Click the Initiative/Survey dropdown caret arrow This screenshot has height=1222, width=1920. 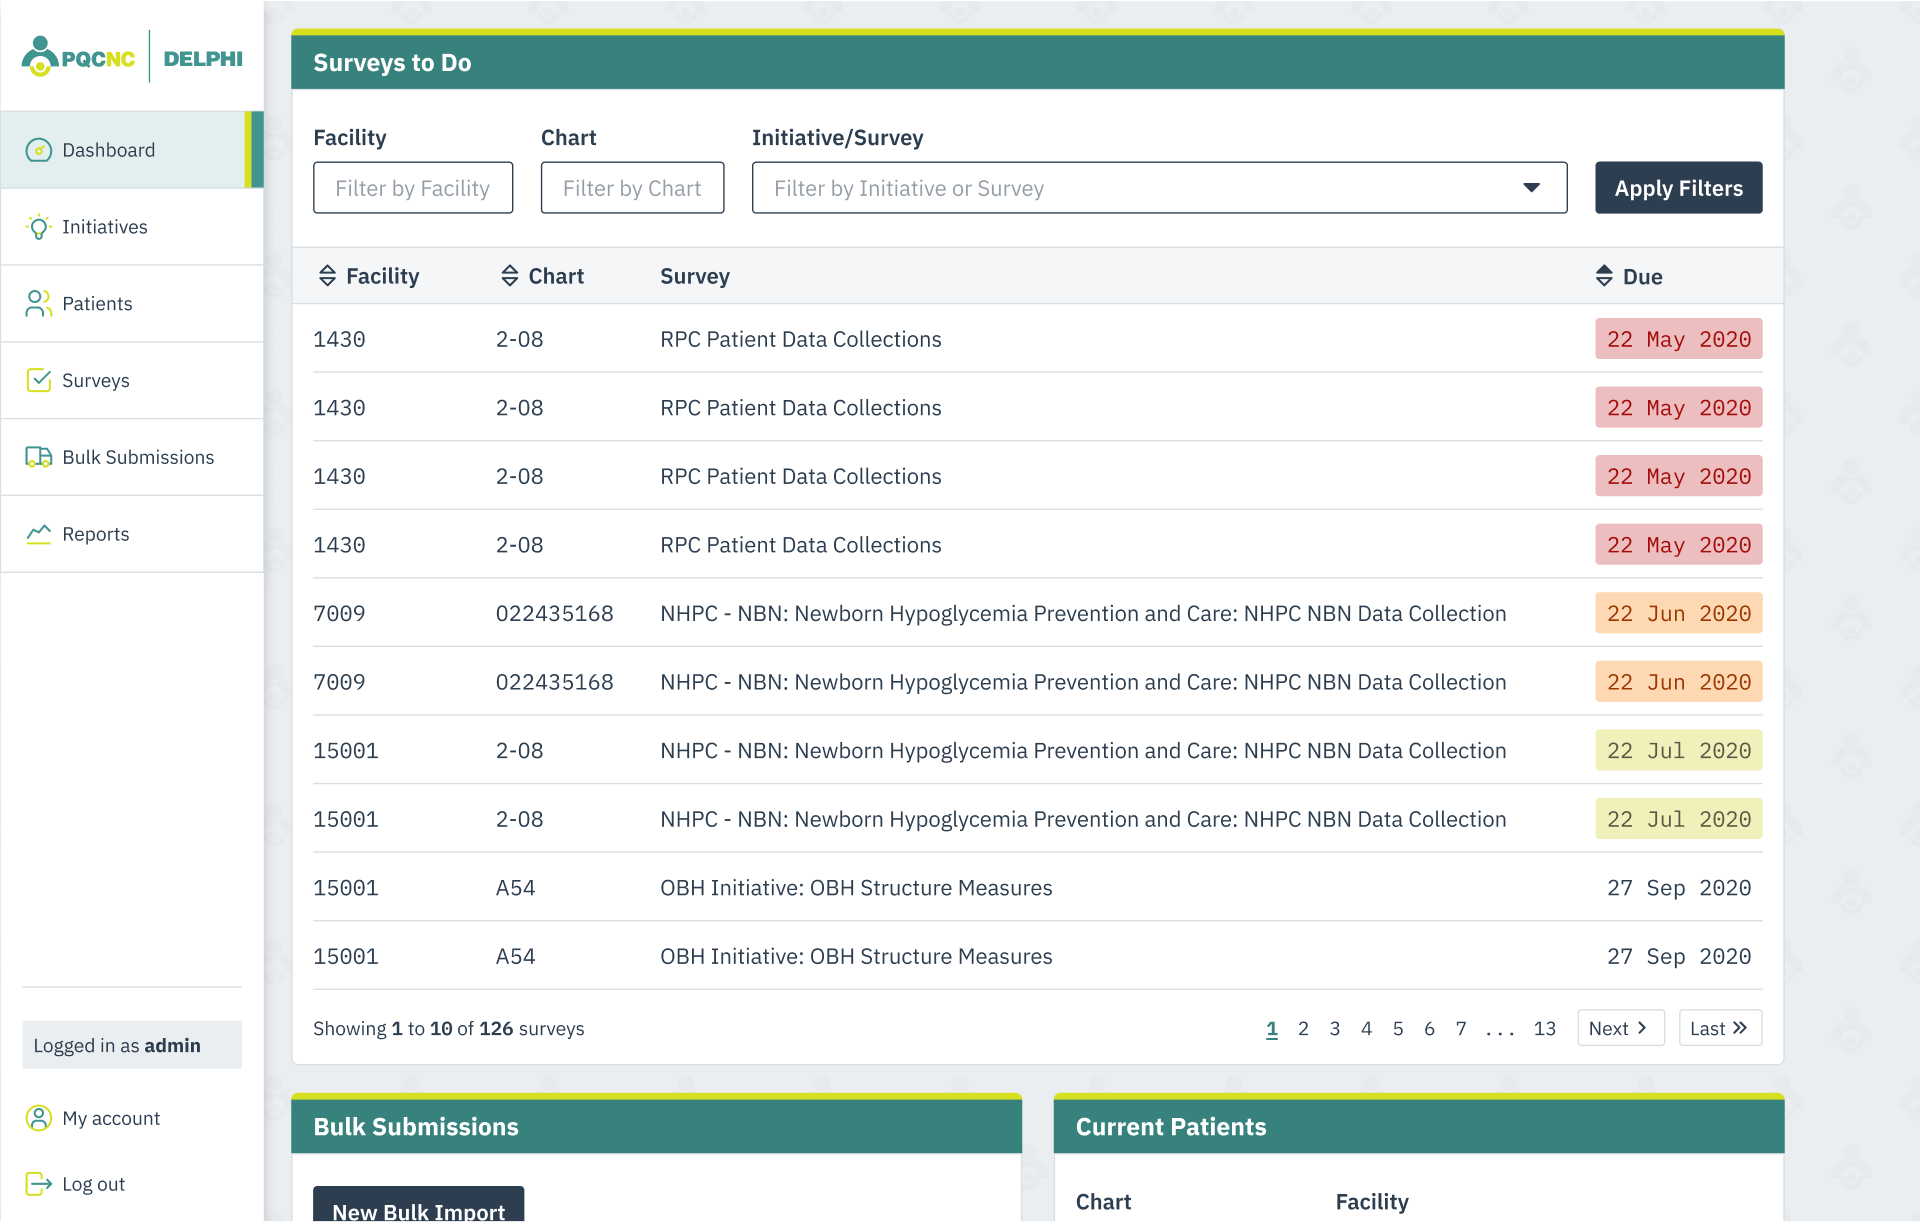point(1531,188)
